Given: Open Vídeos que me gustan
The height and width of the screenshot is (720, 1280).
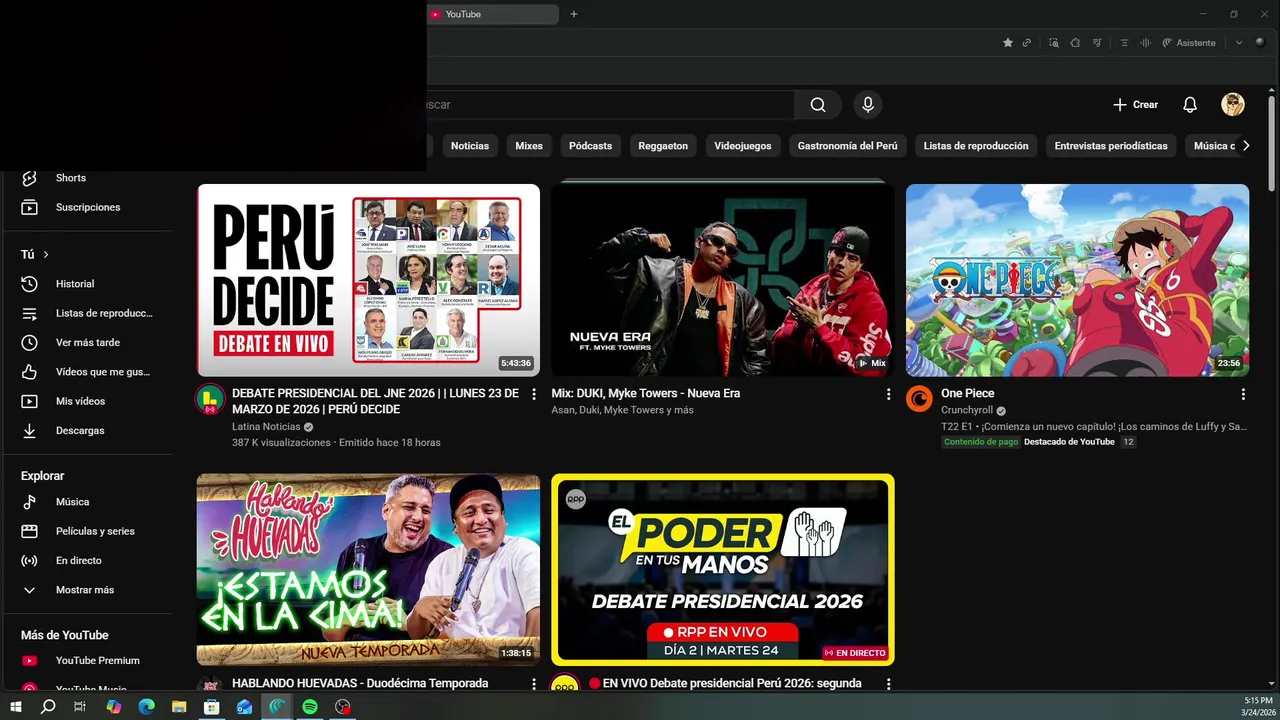Looking at the screenshot, I should click(88, 372).
